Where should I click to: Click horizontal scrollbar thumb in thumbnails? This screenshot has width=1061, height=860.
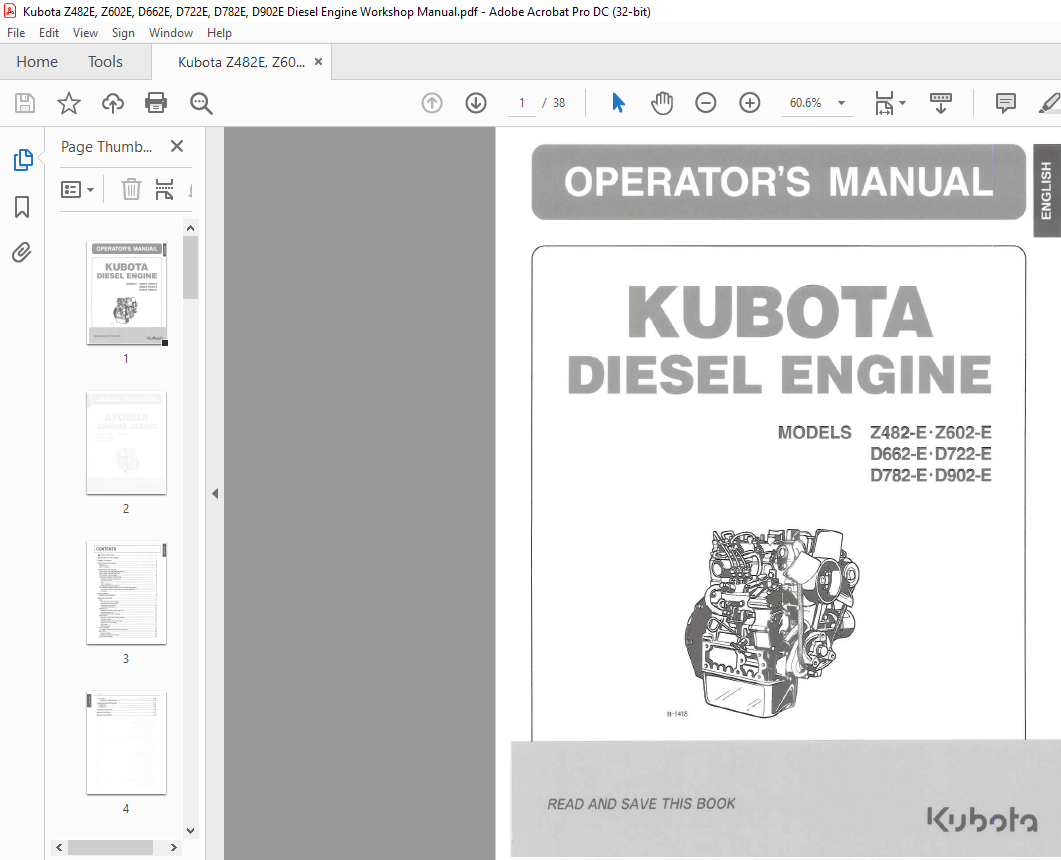click(x=110, y=847)
